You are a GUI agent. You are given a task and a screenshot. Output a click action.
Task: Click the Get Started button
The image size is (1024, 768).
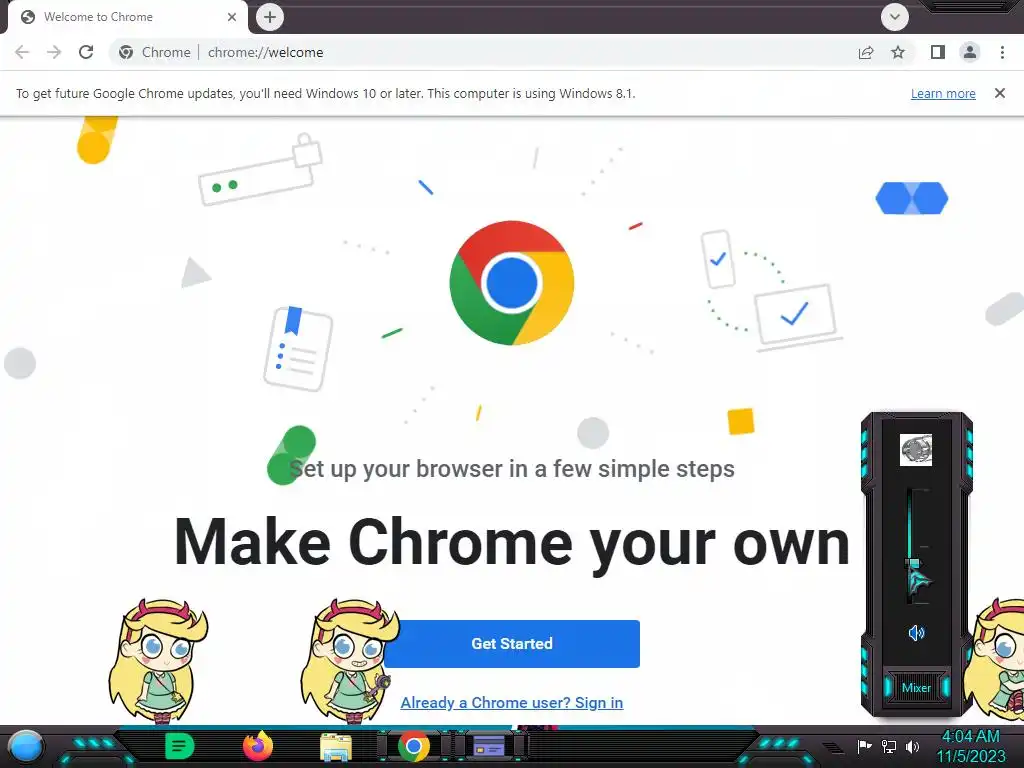click(x=512, y=644)
